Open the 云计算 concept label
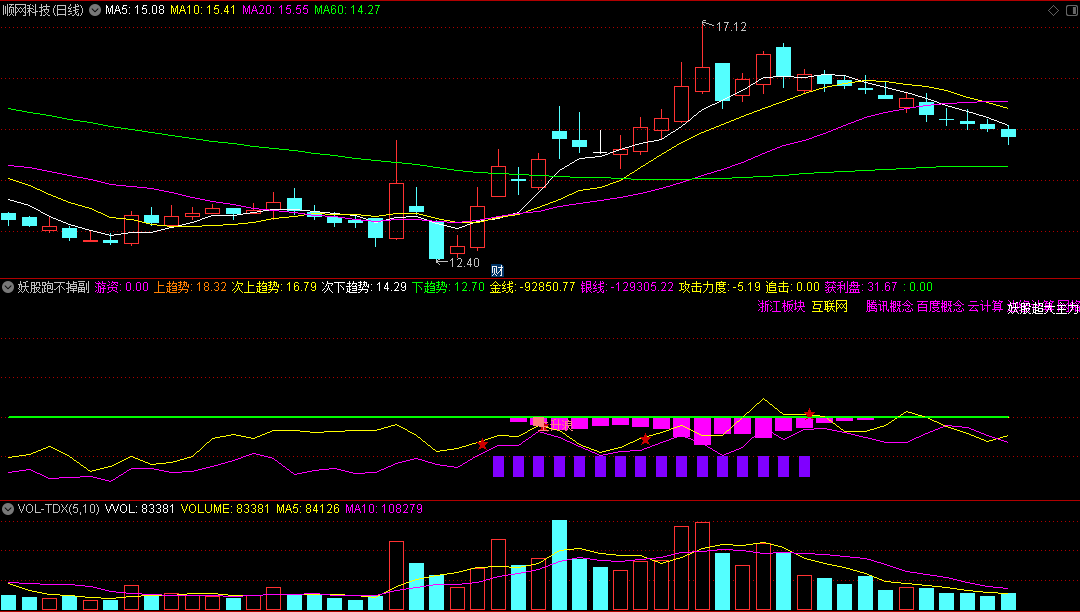Viewport: 1080px width, 612px height. 986,307
